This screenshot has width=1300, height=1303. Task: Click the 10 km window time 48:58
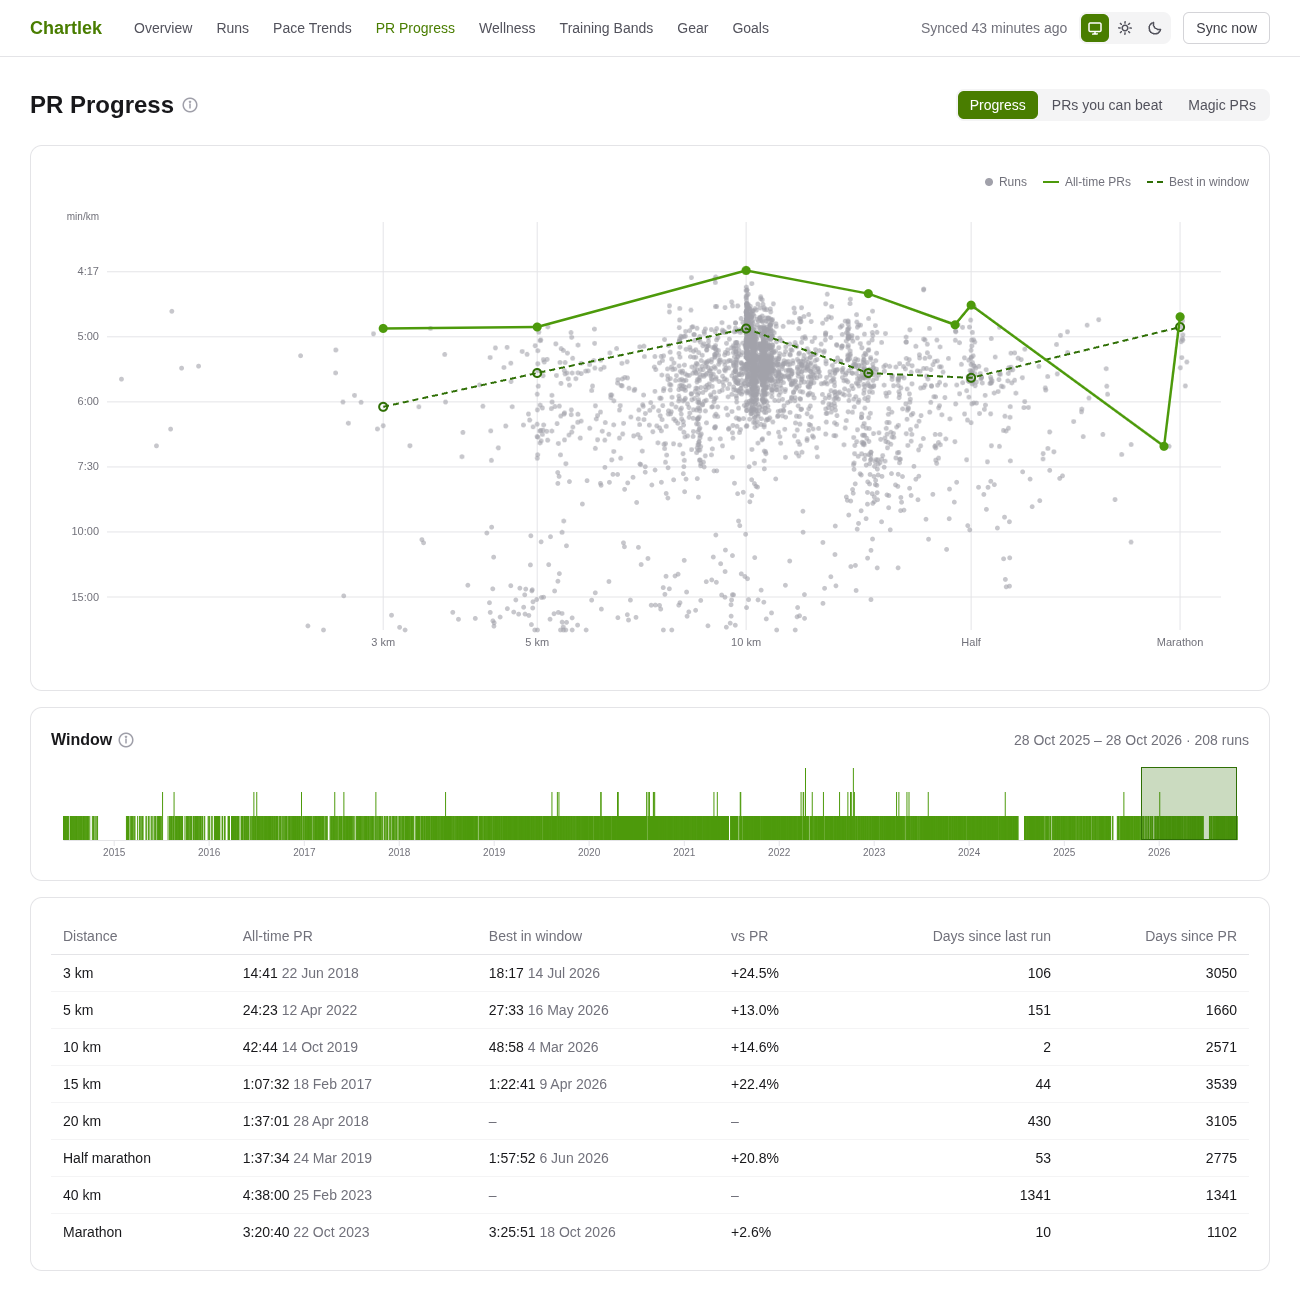506,1047
